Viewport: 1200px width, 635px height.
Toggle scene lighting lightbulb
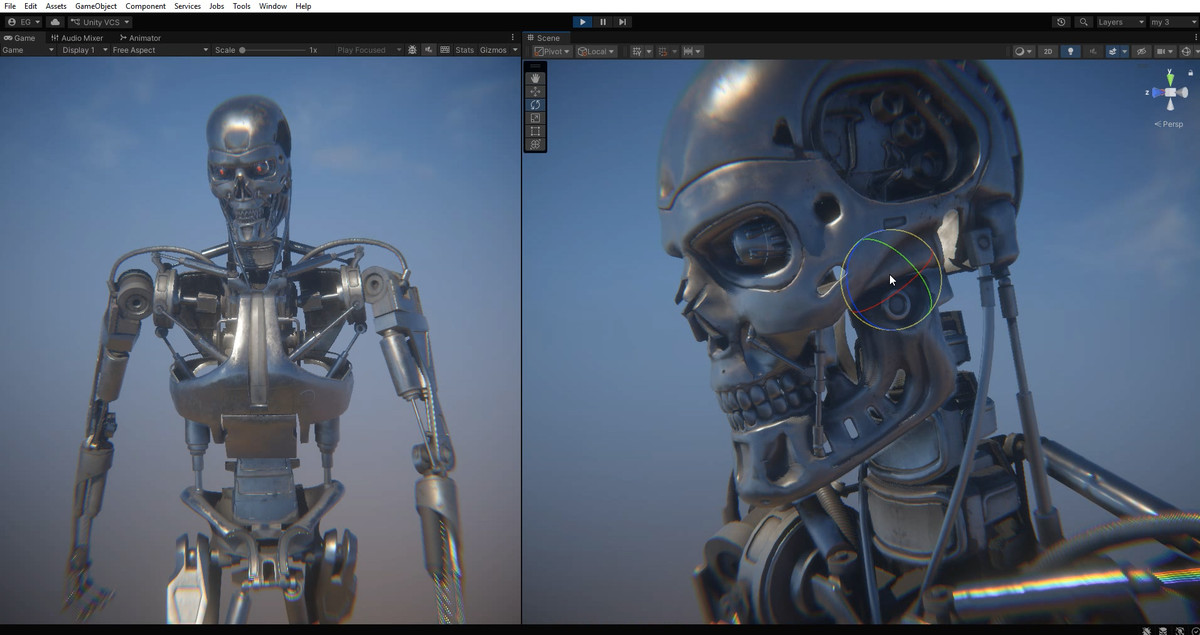1070,51
